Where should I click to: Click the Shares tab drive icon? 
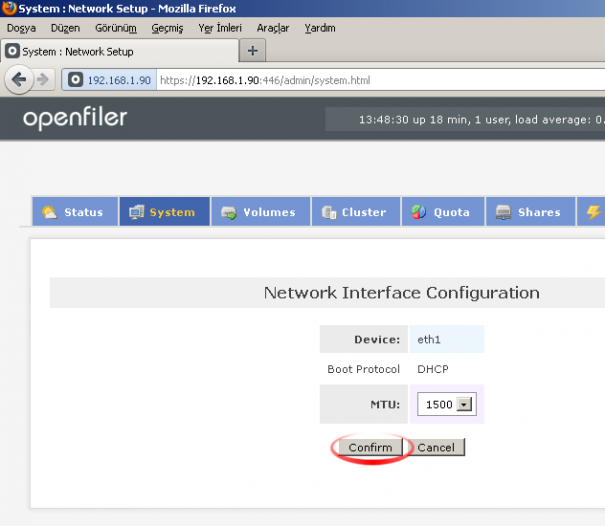click(x=503, y=212)
